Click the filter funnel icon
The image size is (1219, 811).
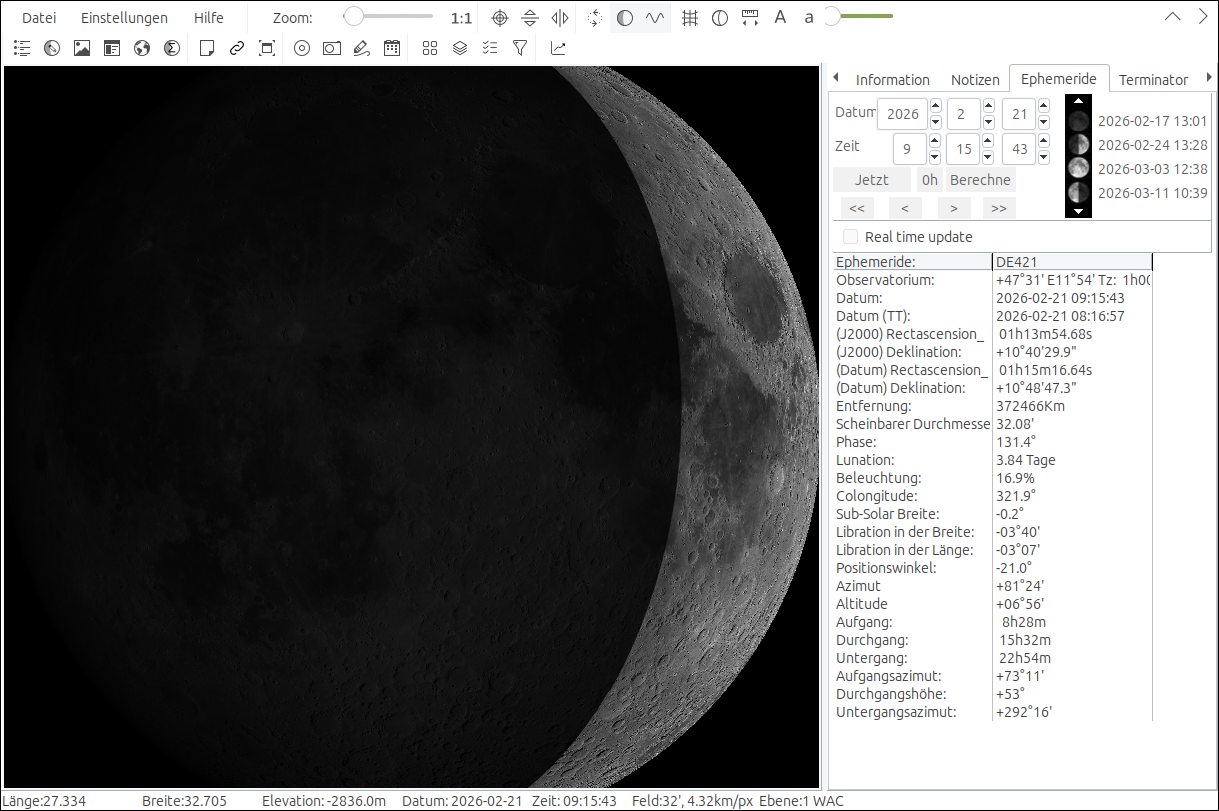click(x=519, y=48)
